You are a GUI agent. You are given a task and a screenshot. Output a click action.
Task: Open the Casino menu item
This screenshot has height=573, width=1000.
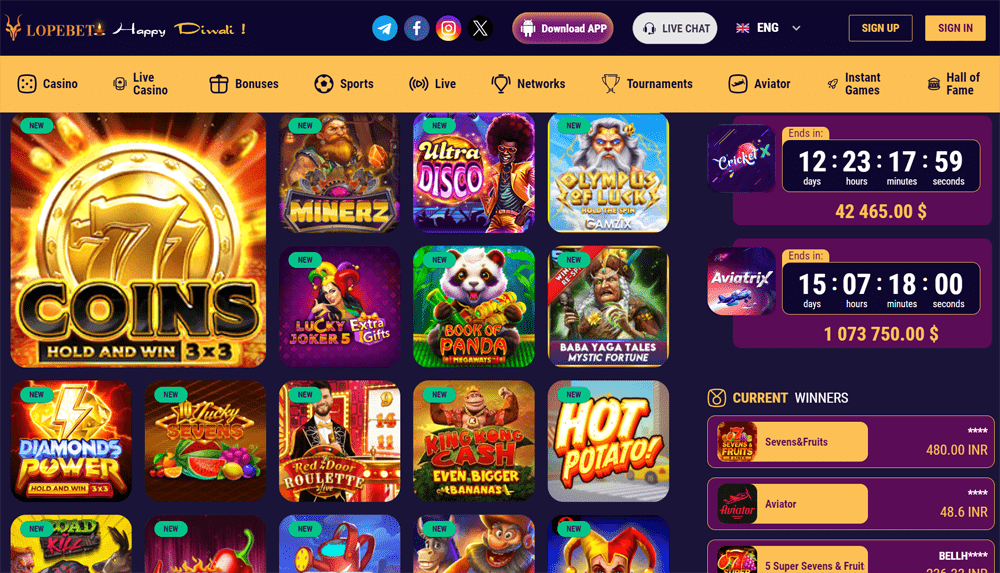click(48, 84)
